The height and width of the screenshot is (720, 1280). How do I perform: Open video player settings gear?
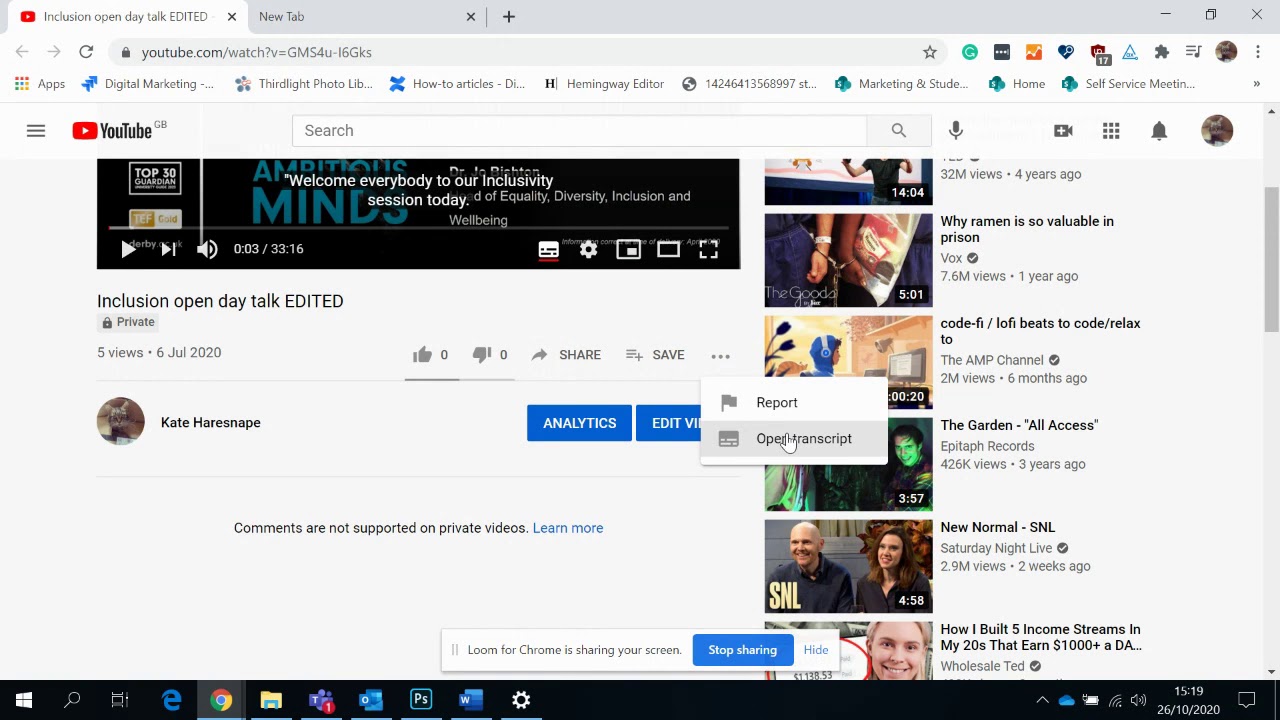pos(588,250)
